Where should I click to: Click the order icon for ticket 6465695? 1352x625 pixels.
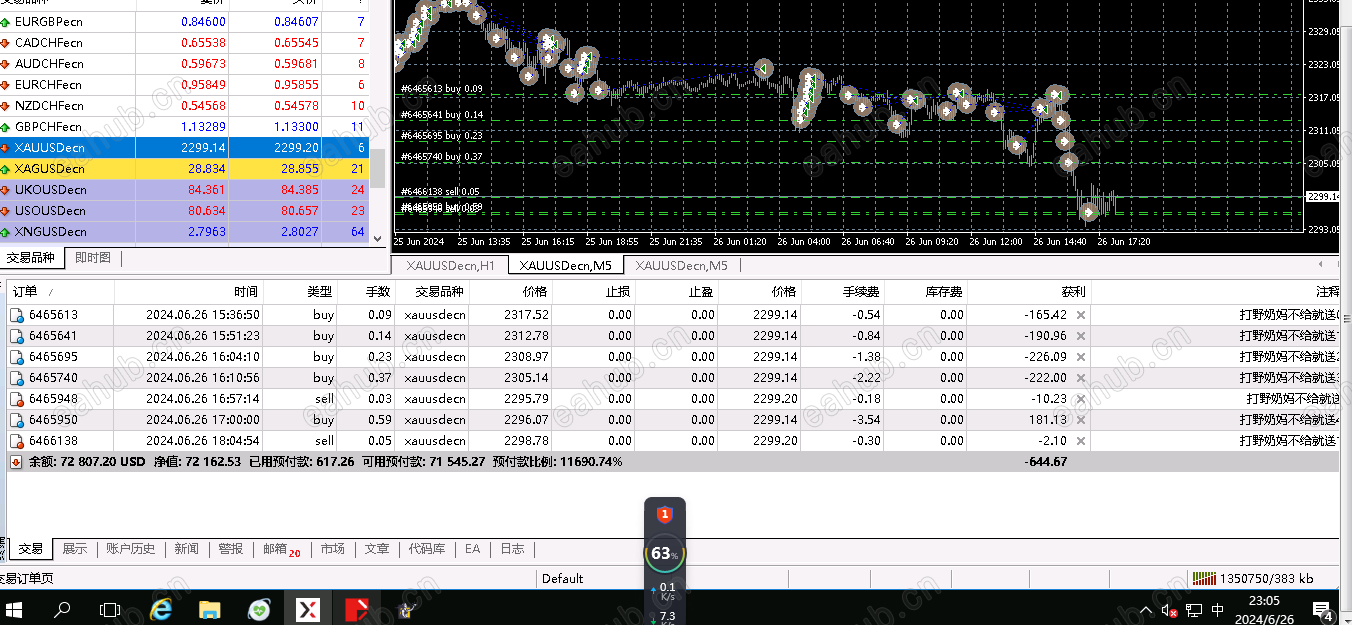16,357
